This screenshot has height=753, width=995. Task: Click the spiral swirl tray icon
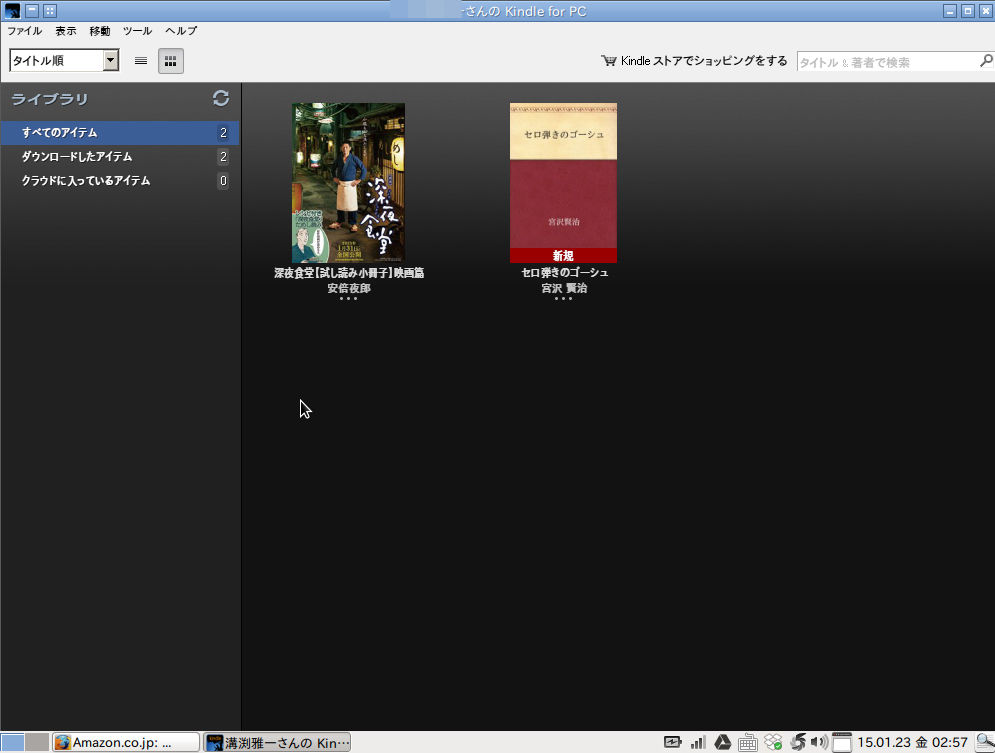pyautogui.click(x=798, y=742)
